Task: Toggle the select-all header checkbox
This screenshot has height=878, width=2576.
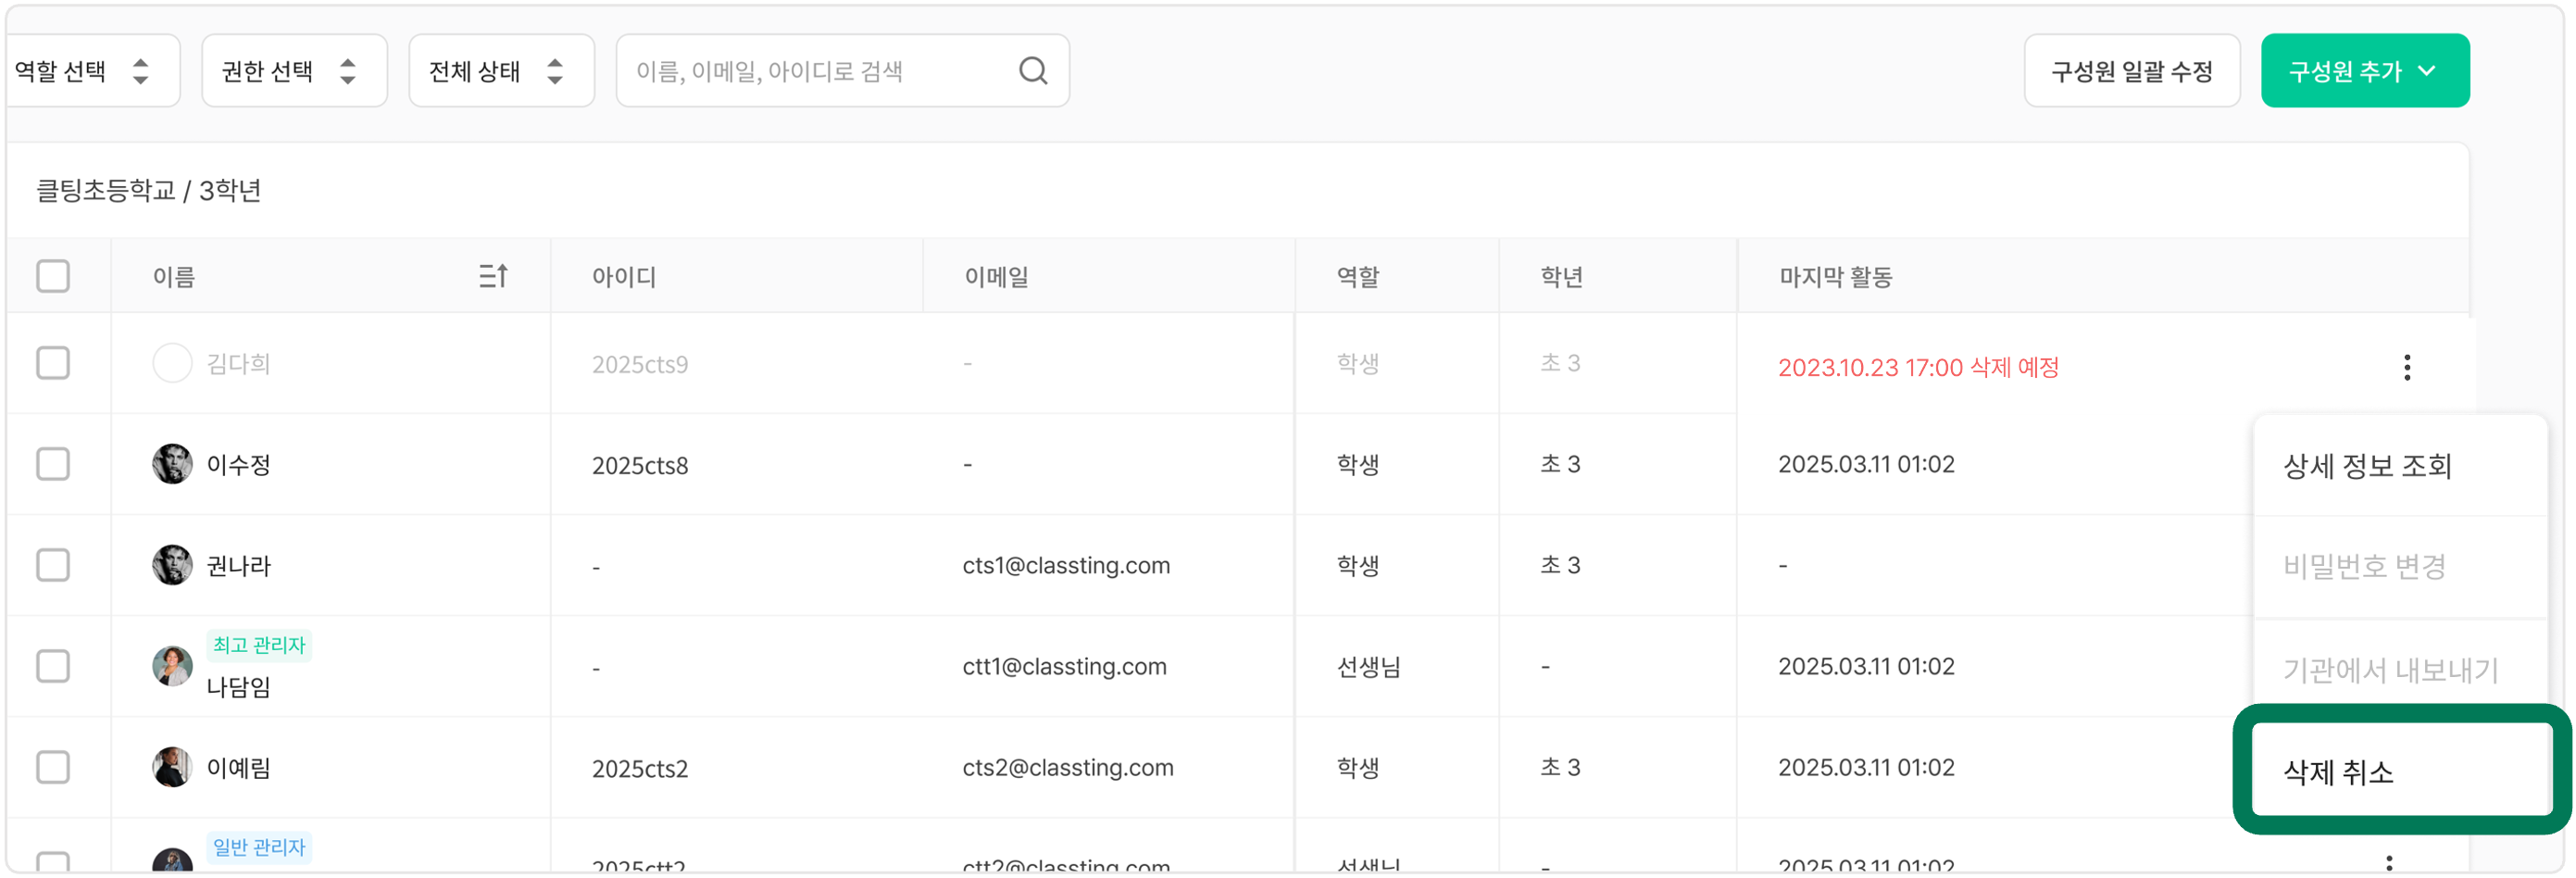Action: pos(53,276)
